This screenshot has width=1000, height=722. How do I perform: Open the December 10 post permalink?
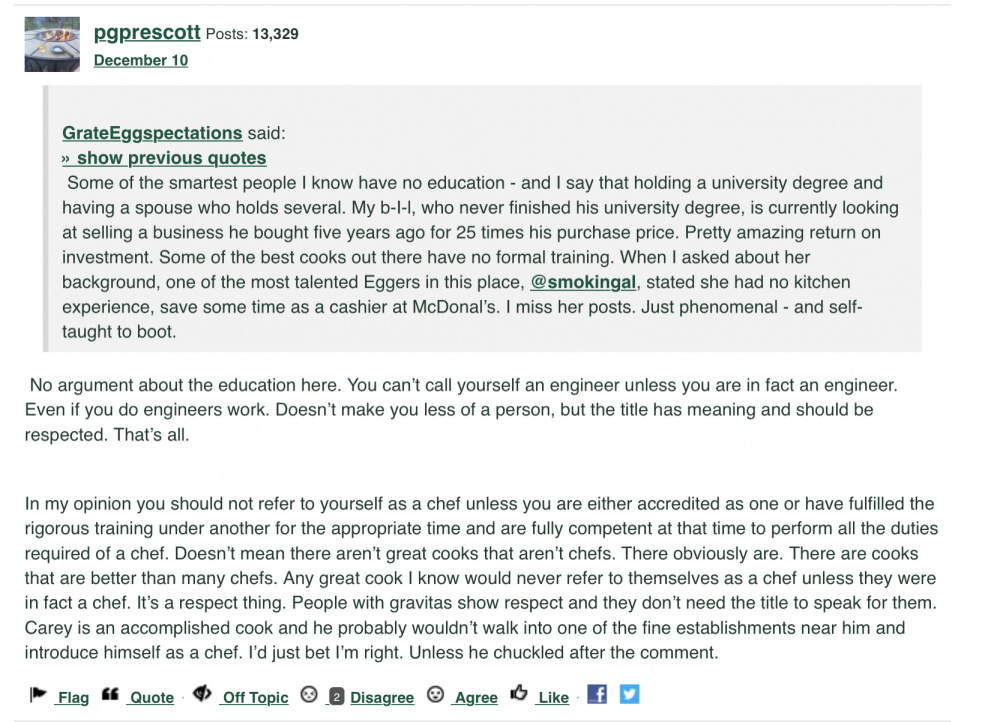coord(140,60)
